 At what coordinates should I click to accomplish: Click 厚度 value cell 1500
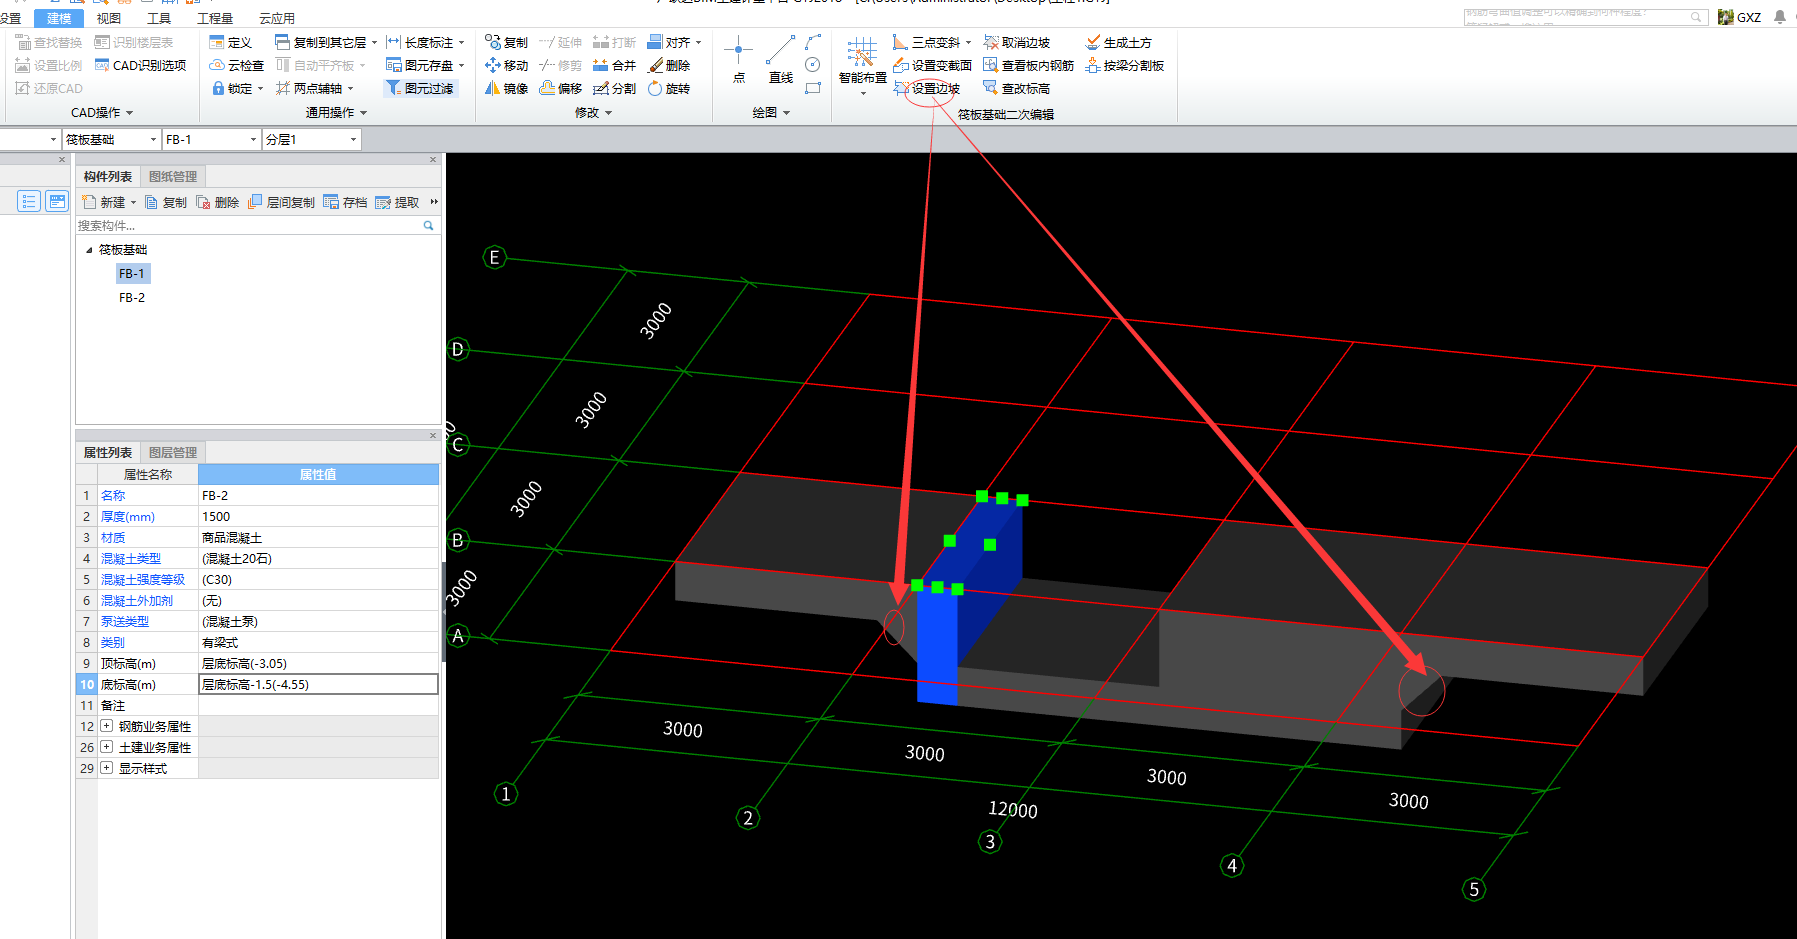pyautogui.click(x=318, y=517)
